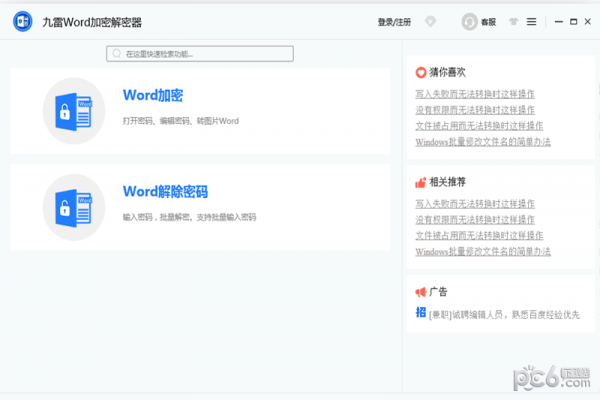Screen dimensions: 600x400
Task: Open the skin (shirt) icon
Action: 514,22
